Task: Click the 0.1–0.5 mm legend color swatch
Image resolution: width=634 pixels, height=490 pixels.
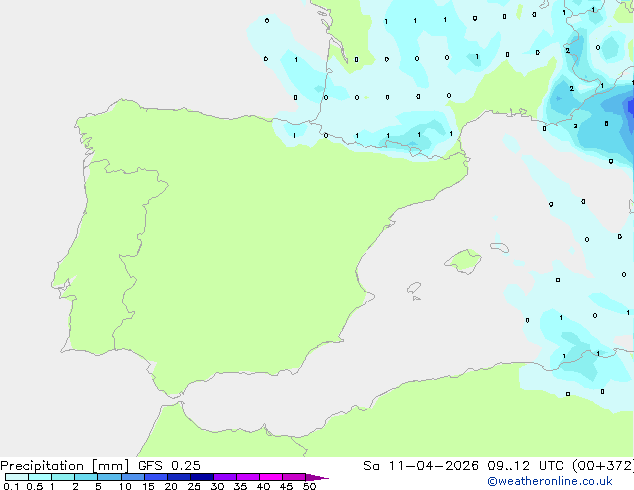Action: click(x=17, y=477)
